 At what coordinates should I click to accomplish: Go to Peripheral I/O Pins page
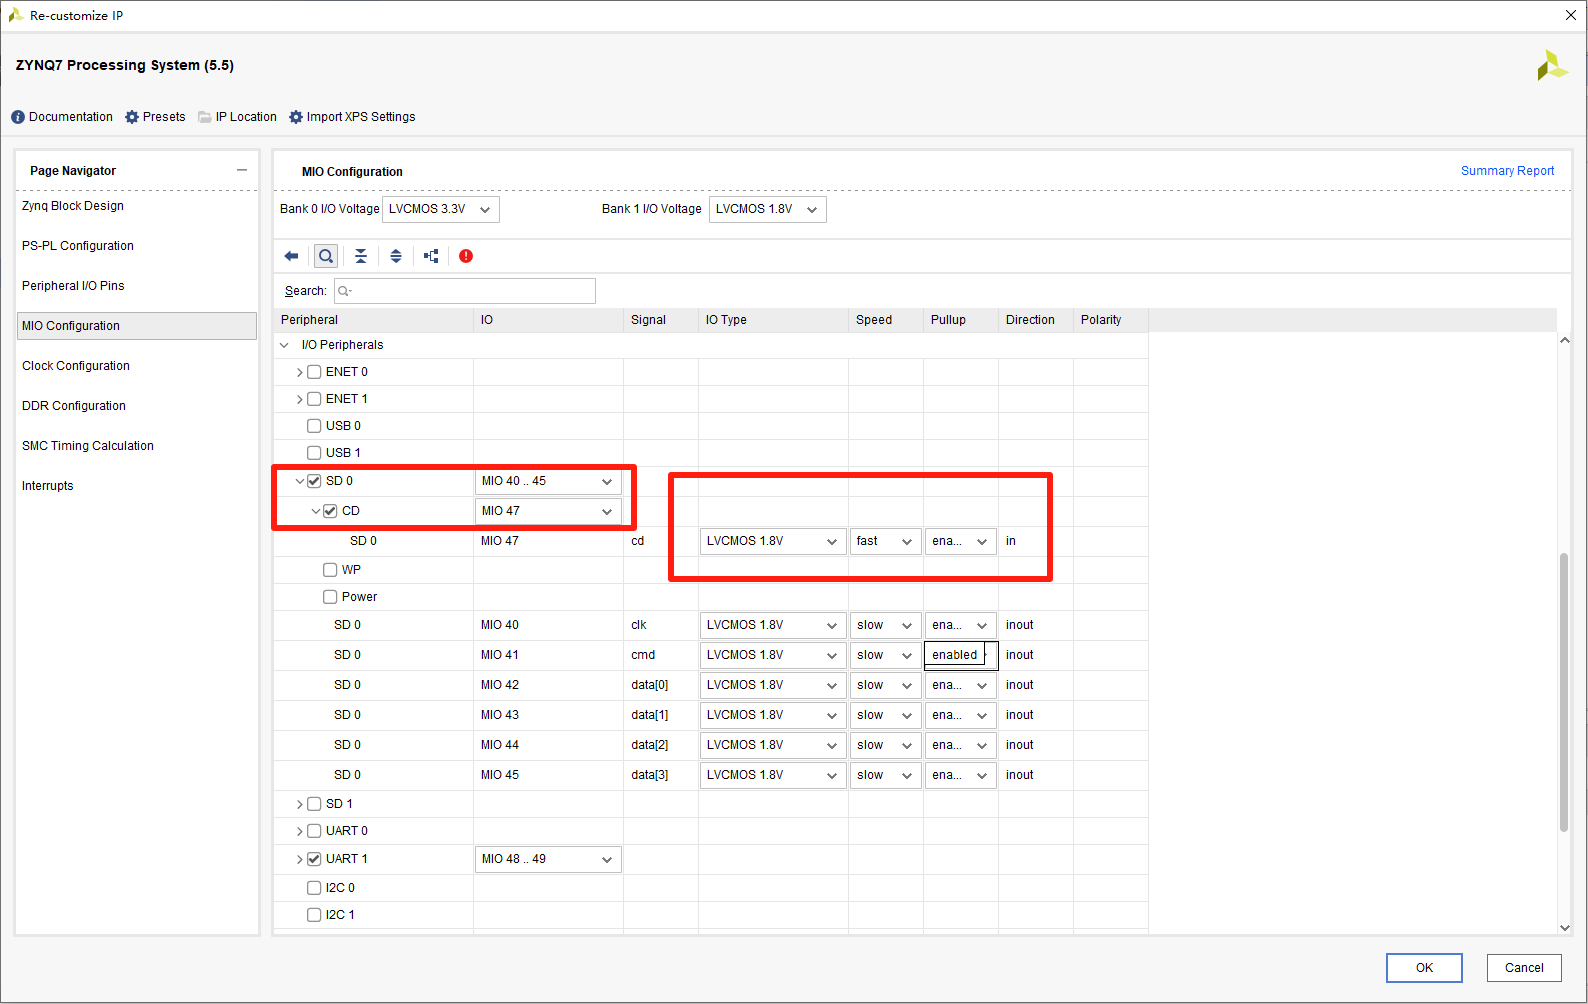coord(73,286)
